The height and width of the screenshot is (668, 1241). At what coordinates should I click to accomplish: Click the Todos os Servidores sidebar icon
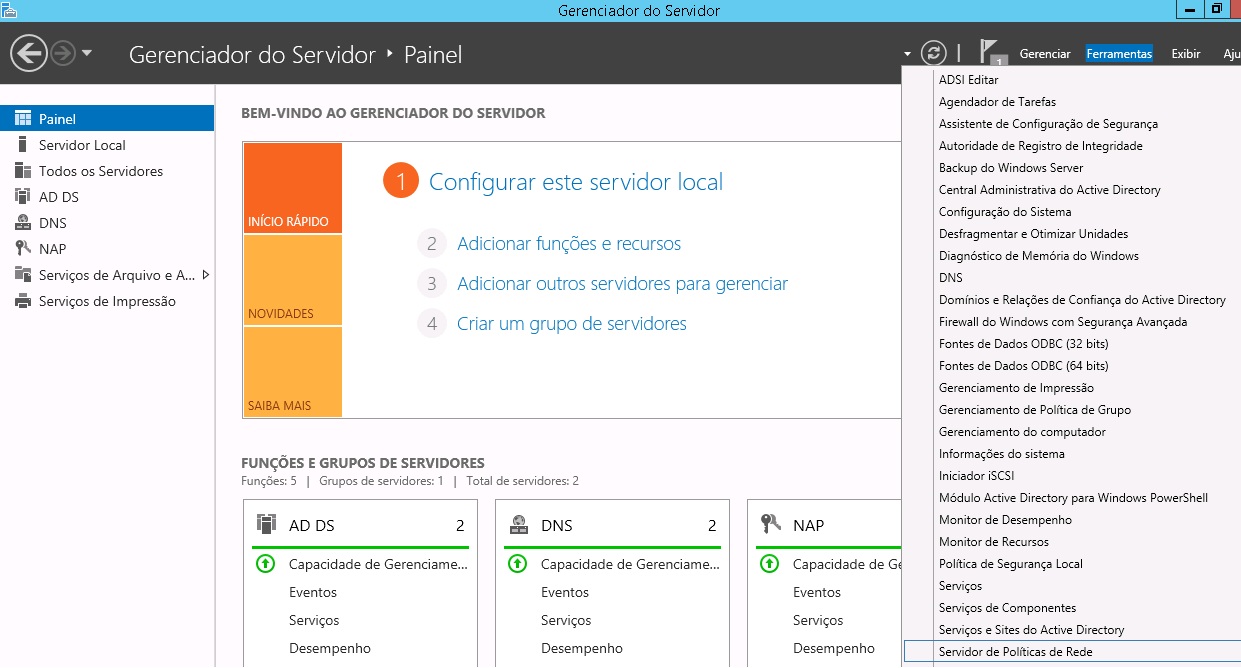(23, 171)
